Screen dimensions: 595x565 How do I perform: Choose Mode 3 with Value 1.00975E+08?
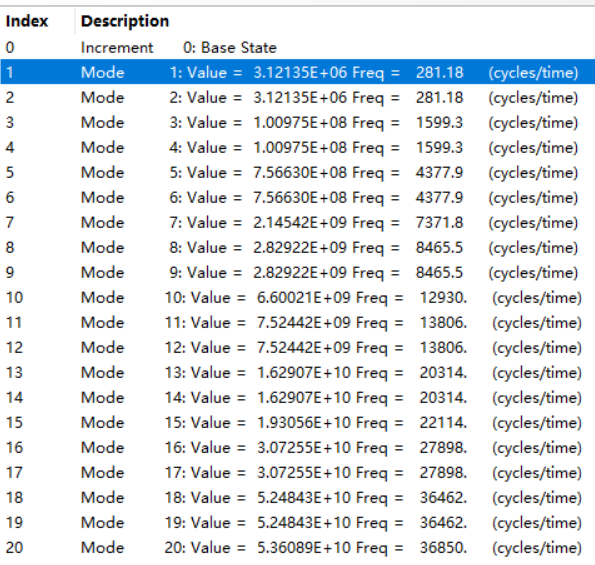point(298,122)
